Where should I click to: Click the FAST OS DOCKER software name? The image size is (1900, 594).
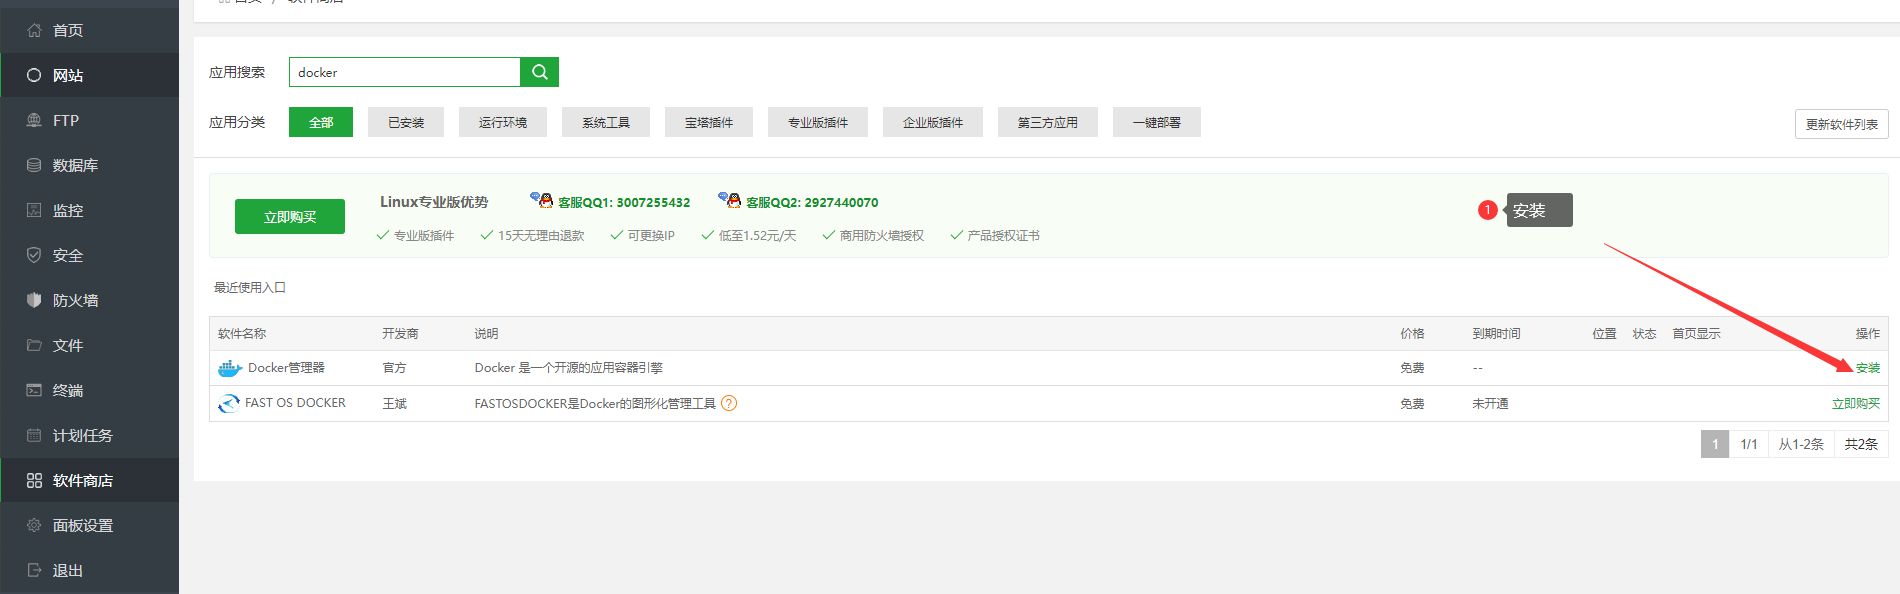coord(295,403)
